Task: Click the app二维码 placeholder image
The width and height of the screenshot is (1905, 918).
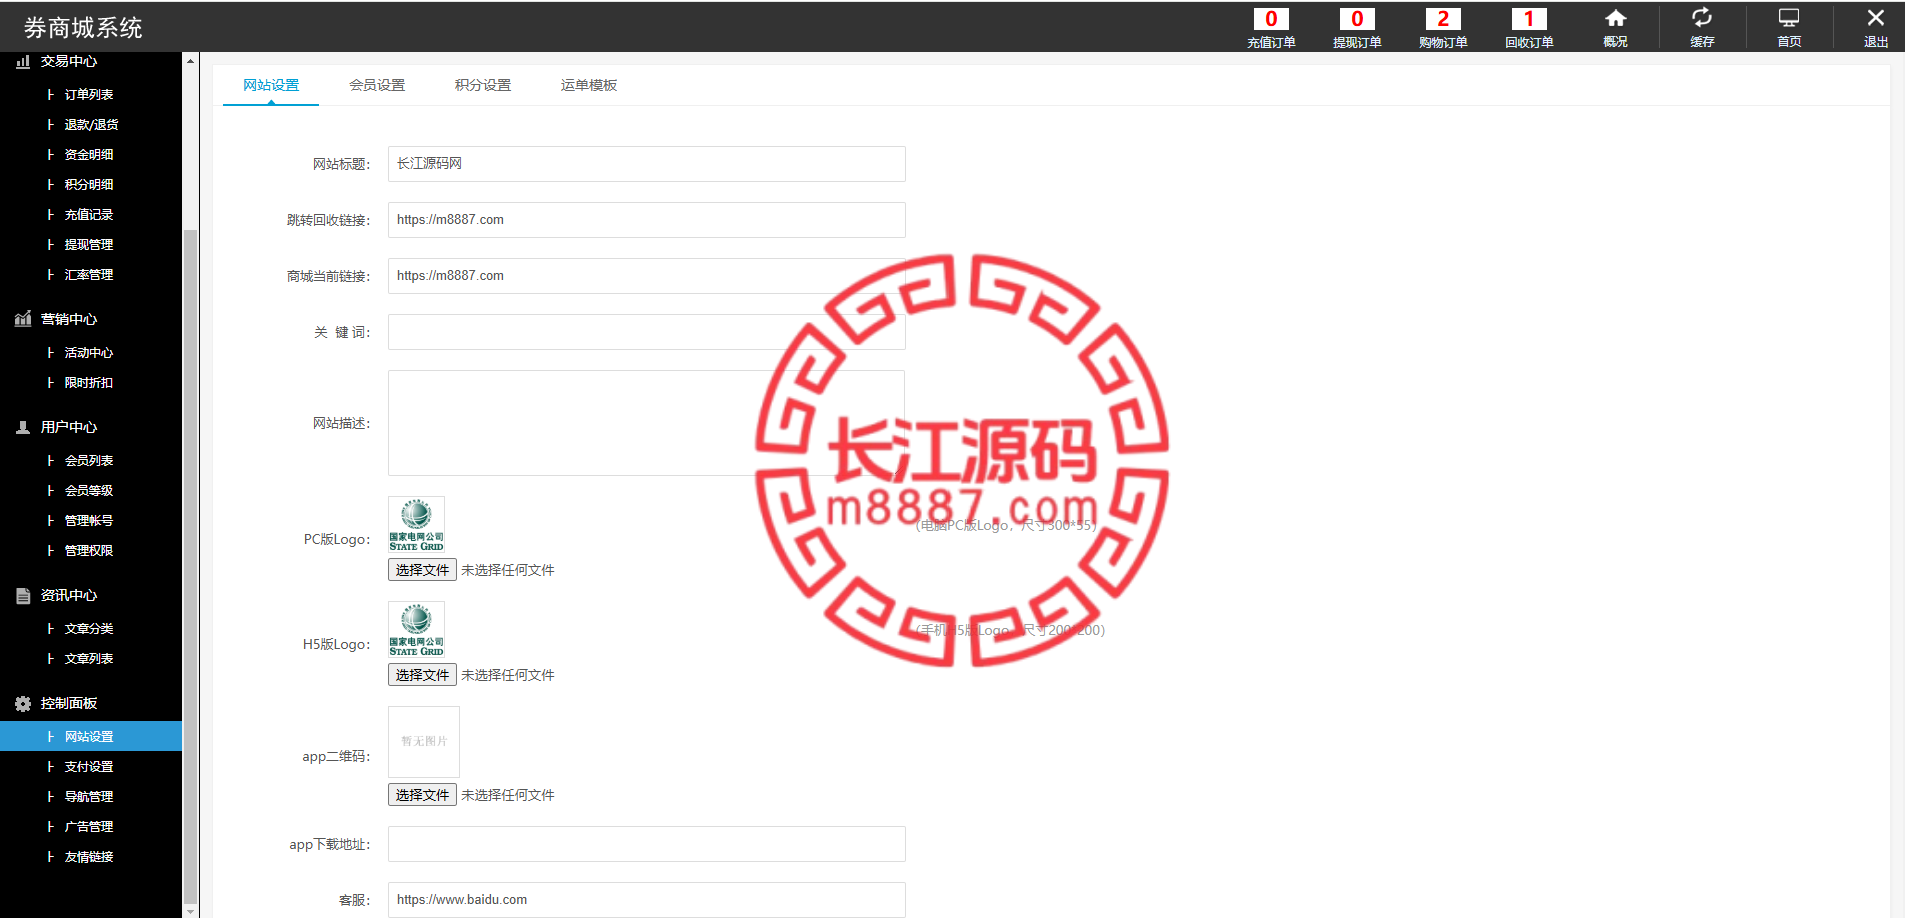Action: [x=424, y=742]
